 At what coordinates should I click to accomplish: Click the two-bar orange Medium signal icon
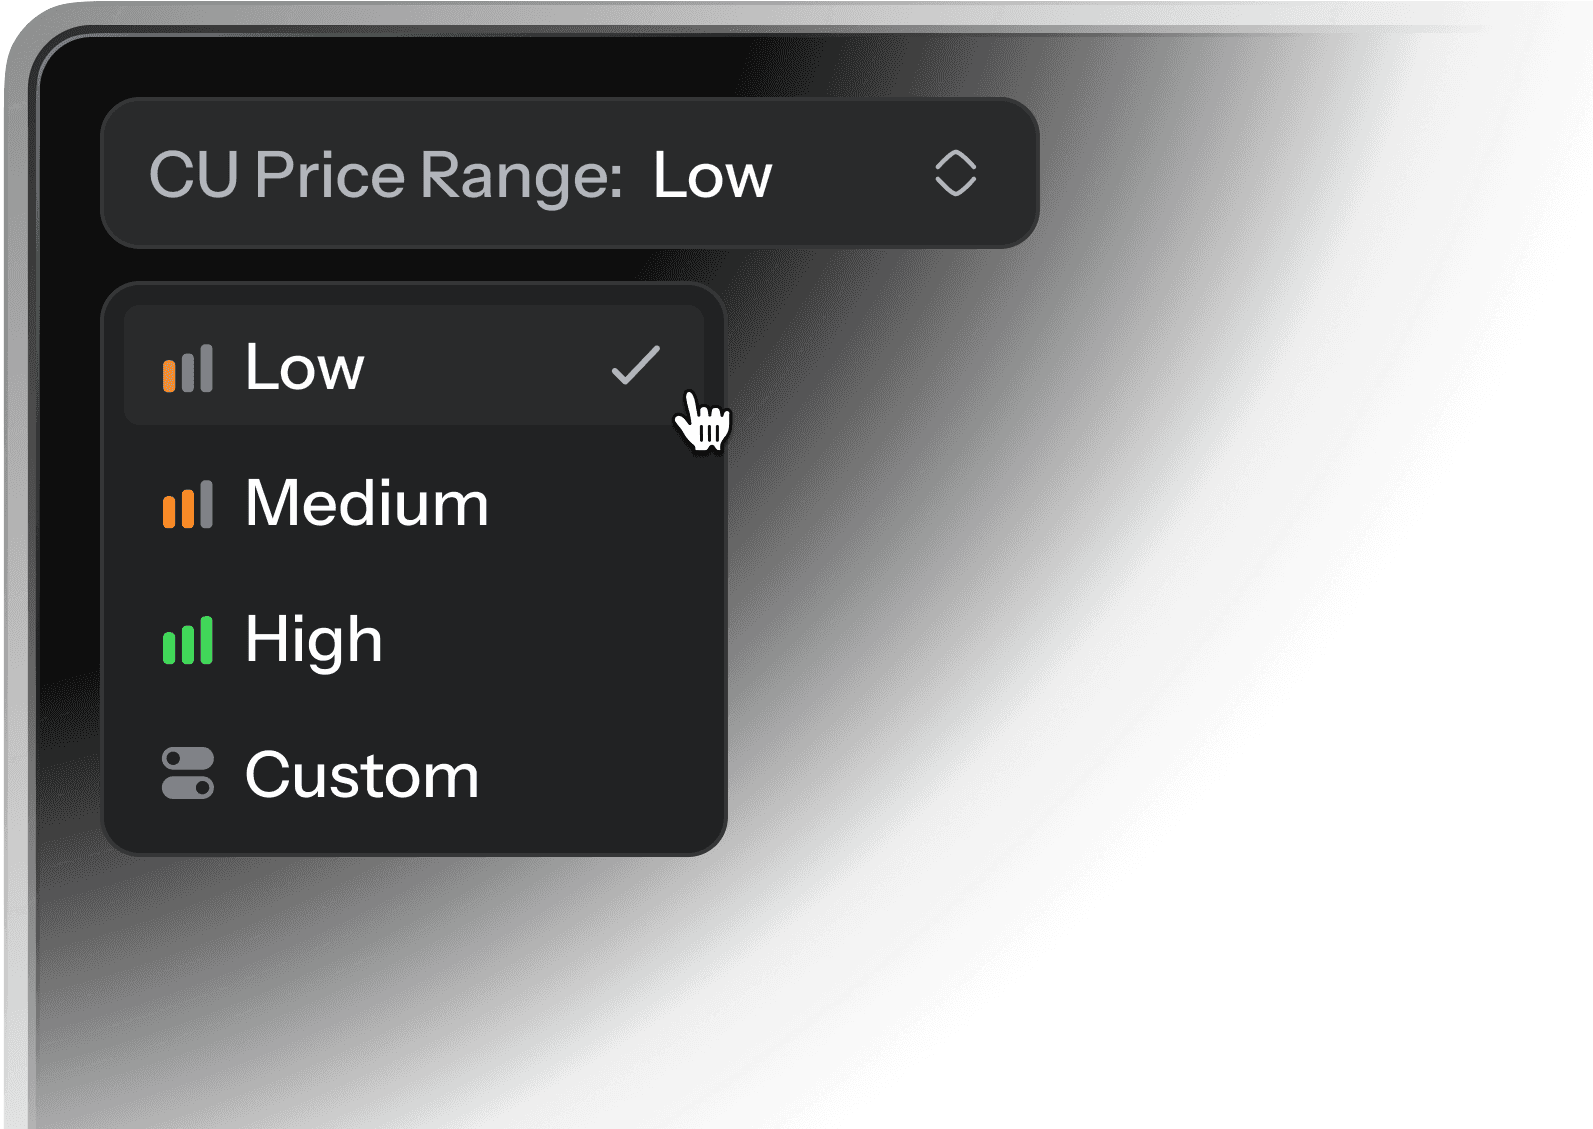click(x=188, y=503)
